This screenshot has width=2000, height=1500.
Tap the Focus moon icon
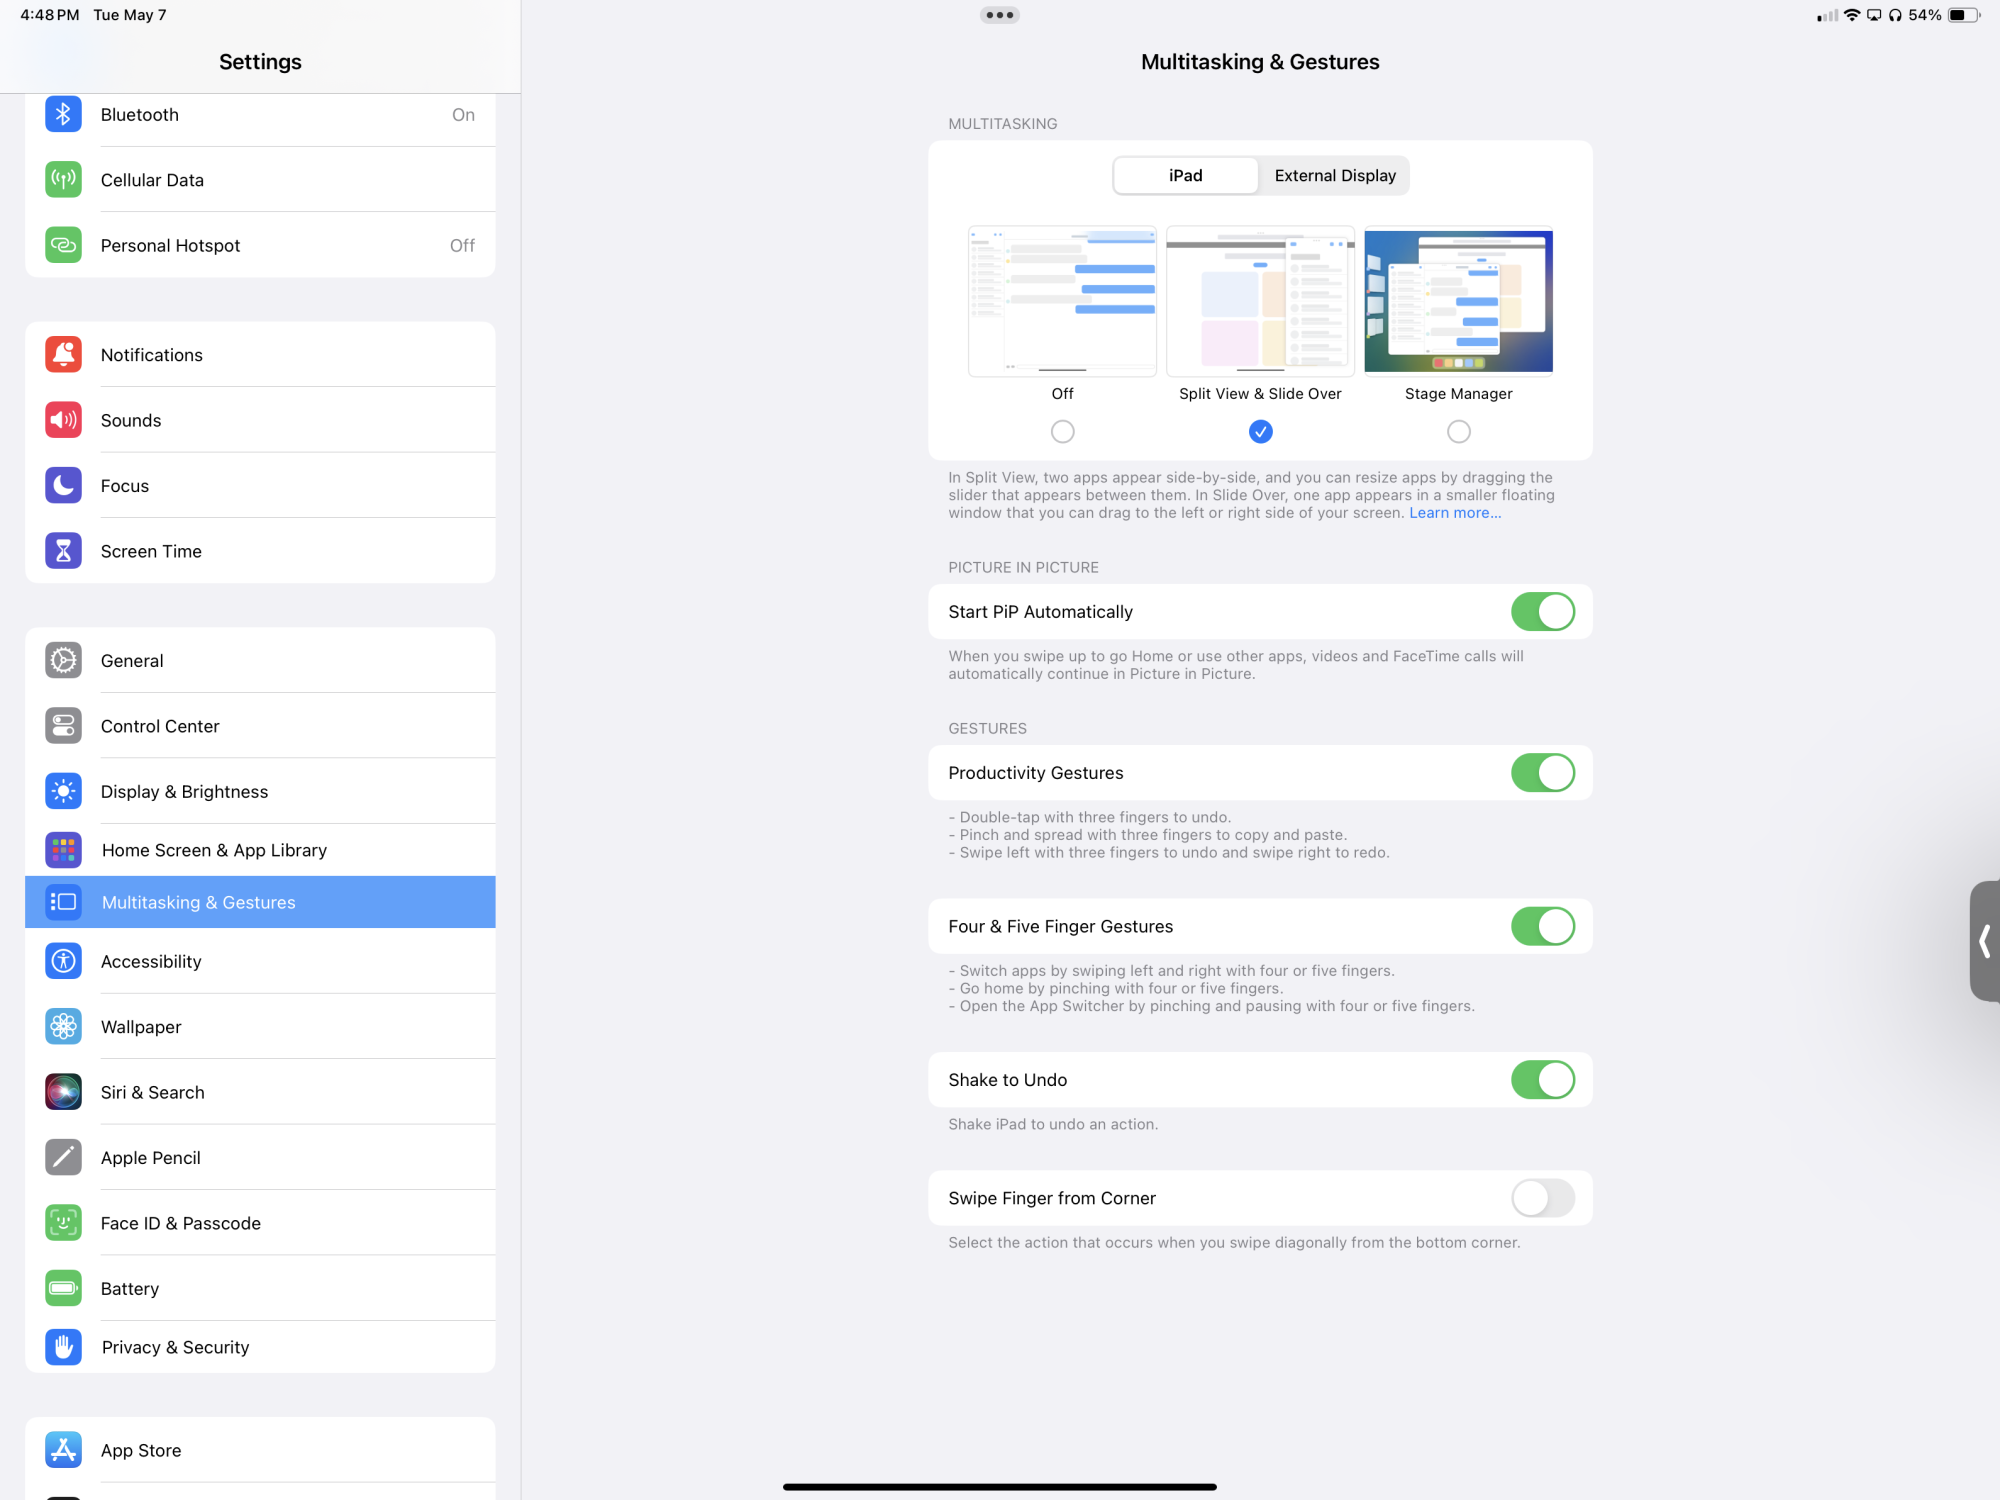63,486
